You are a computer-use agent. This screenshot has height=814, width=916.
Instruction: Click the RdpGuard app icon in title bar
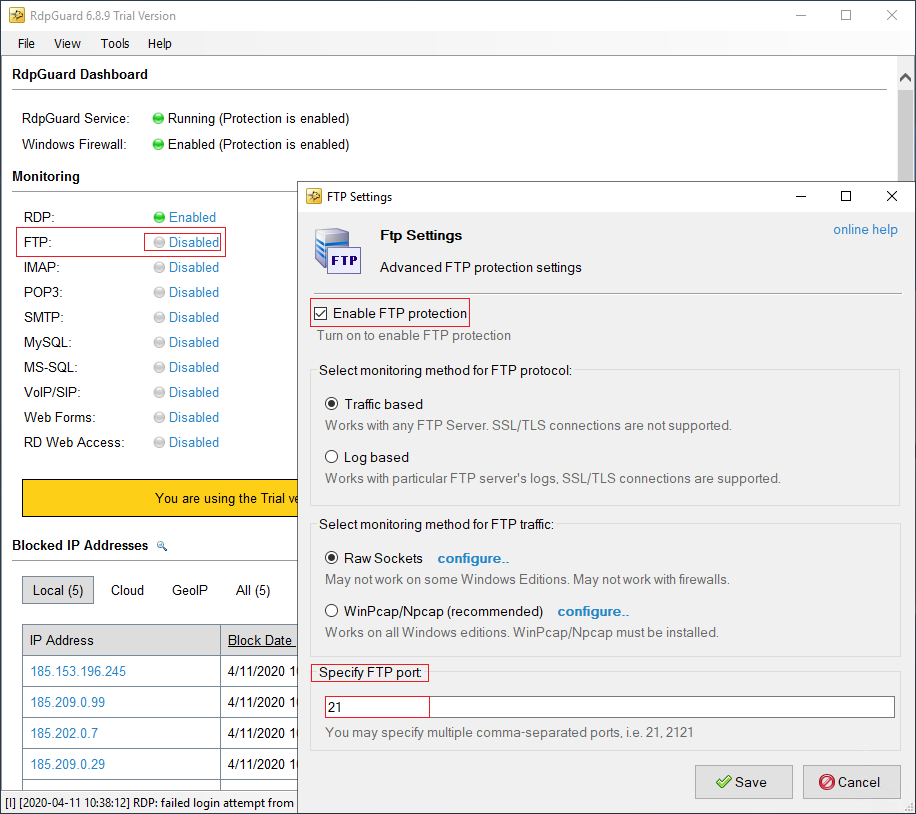pyautogui.click(x=16, y=15)
